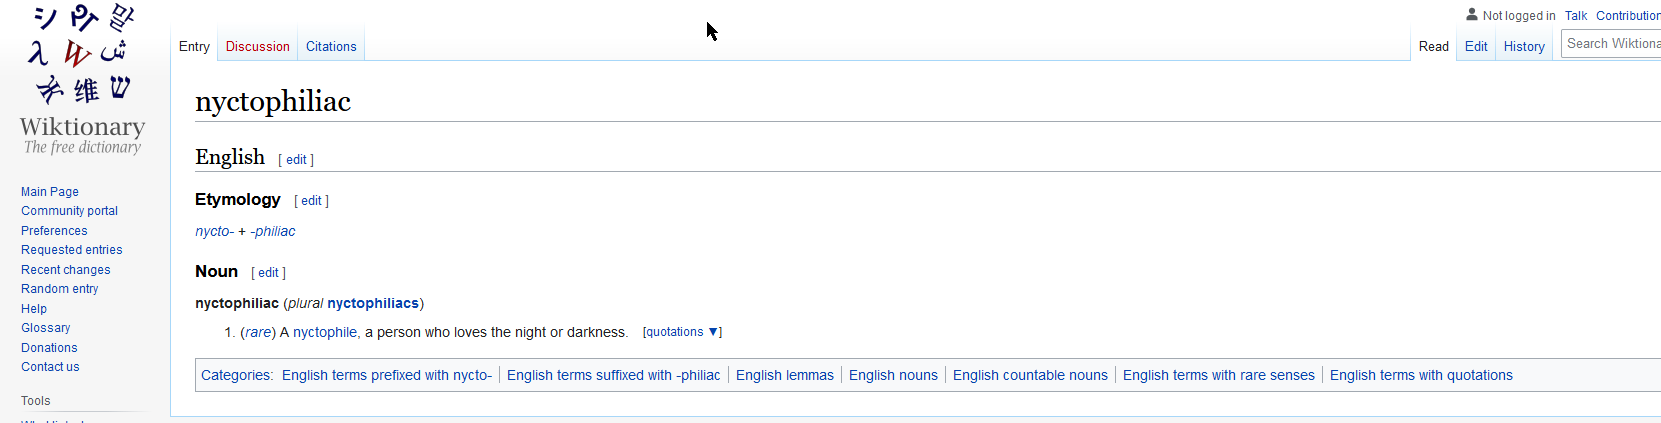This screenshot has height=423, width=1661.
Task: Go to Random entry in sidebar
Action: pyautogui.click(x=60, y=289)
